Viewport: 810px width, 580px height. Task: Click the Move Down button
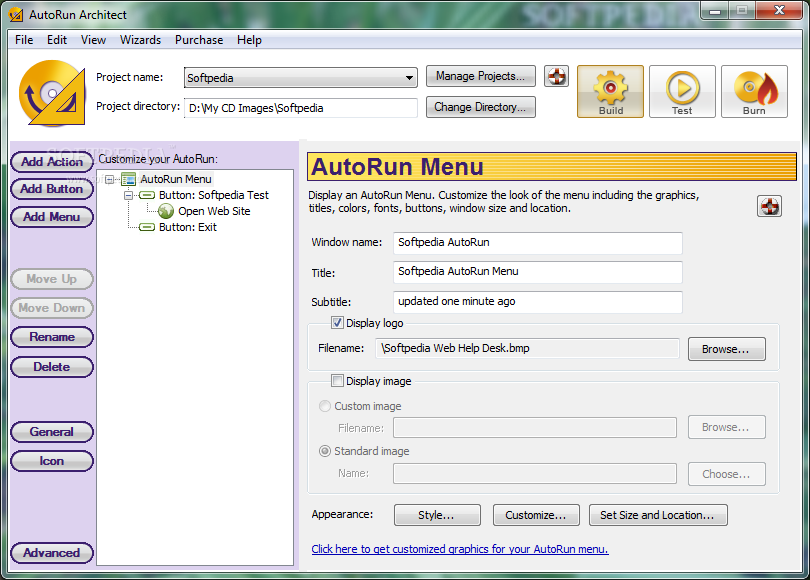pos(52,308)
